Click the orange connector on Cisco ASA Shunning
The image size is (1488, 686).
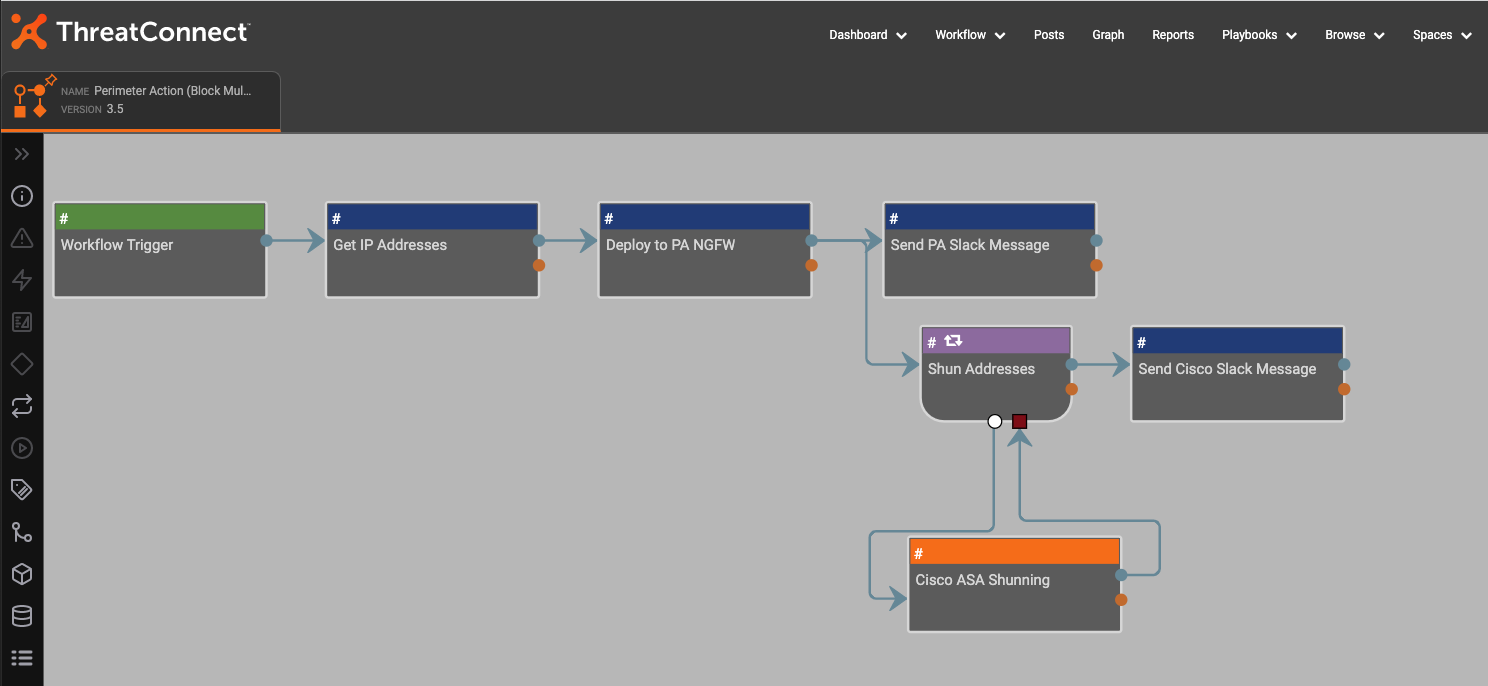pyautogui.click(x=1122, y=600)
